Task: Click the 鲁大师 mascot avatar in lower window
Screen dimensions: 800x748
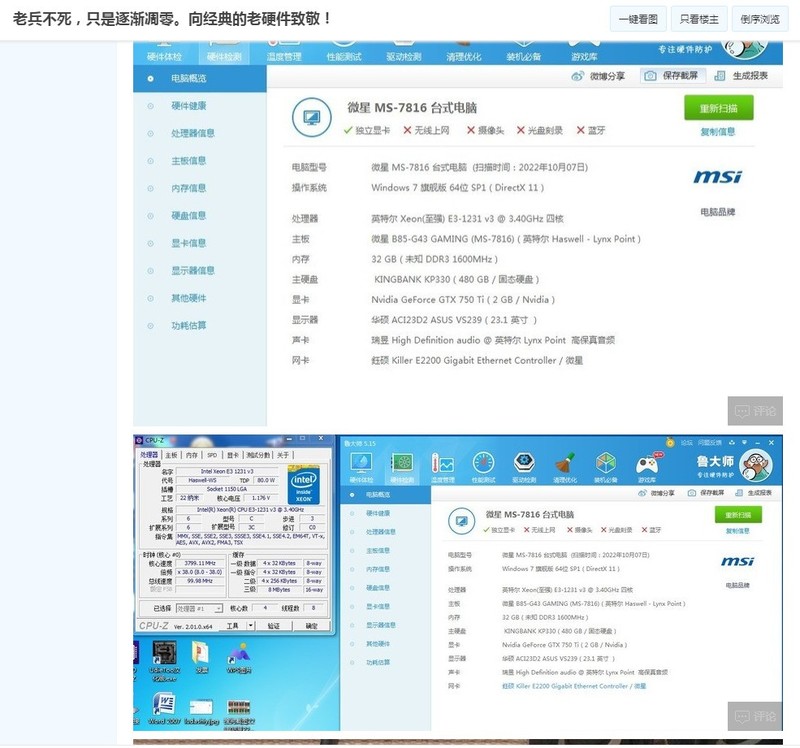Action: click(x=757, y=465)
